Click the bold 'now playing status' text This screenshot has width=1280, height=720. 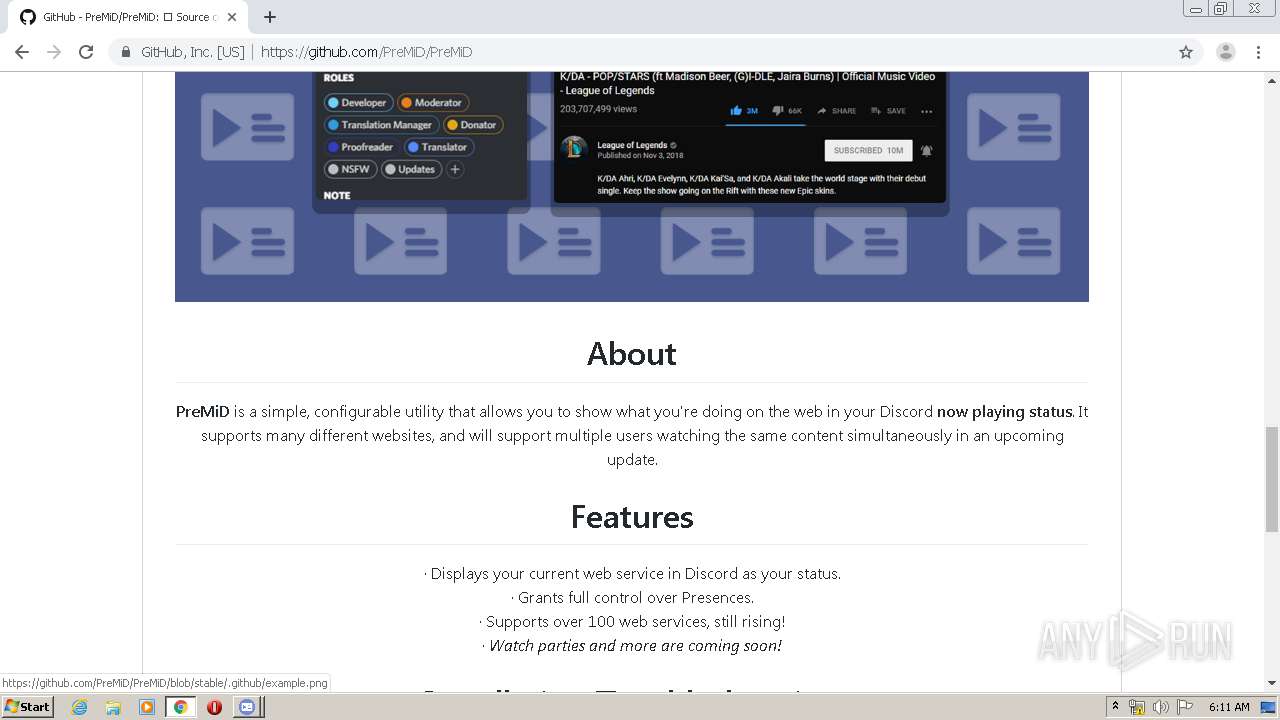[1004, 412]
